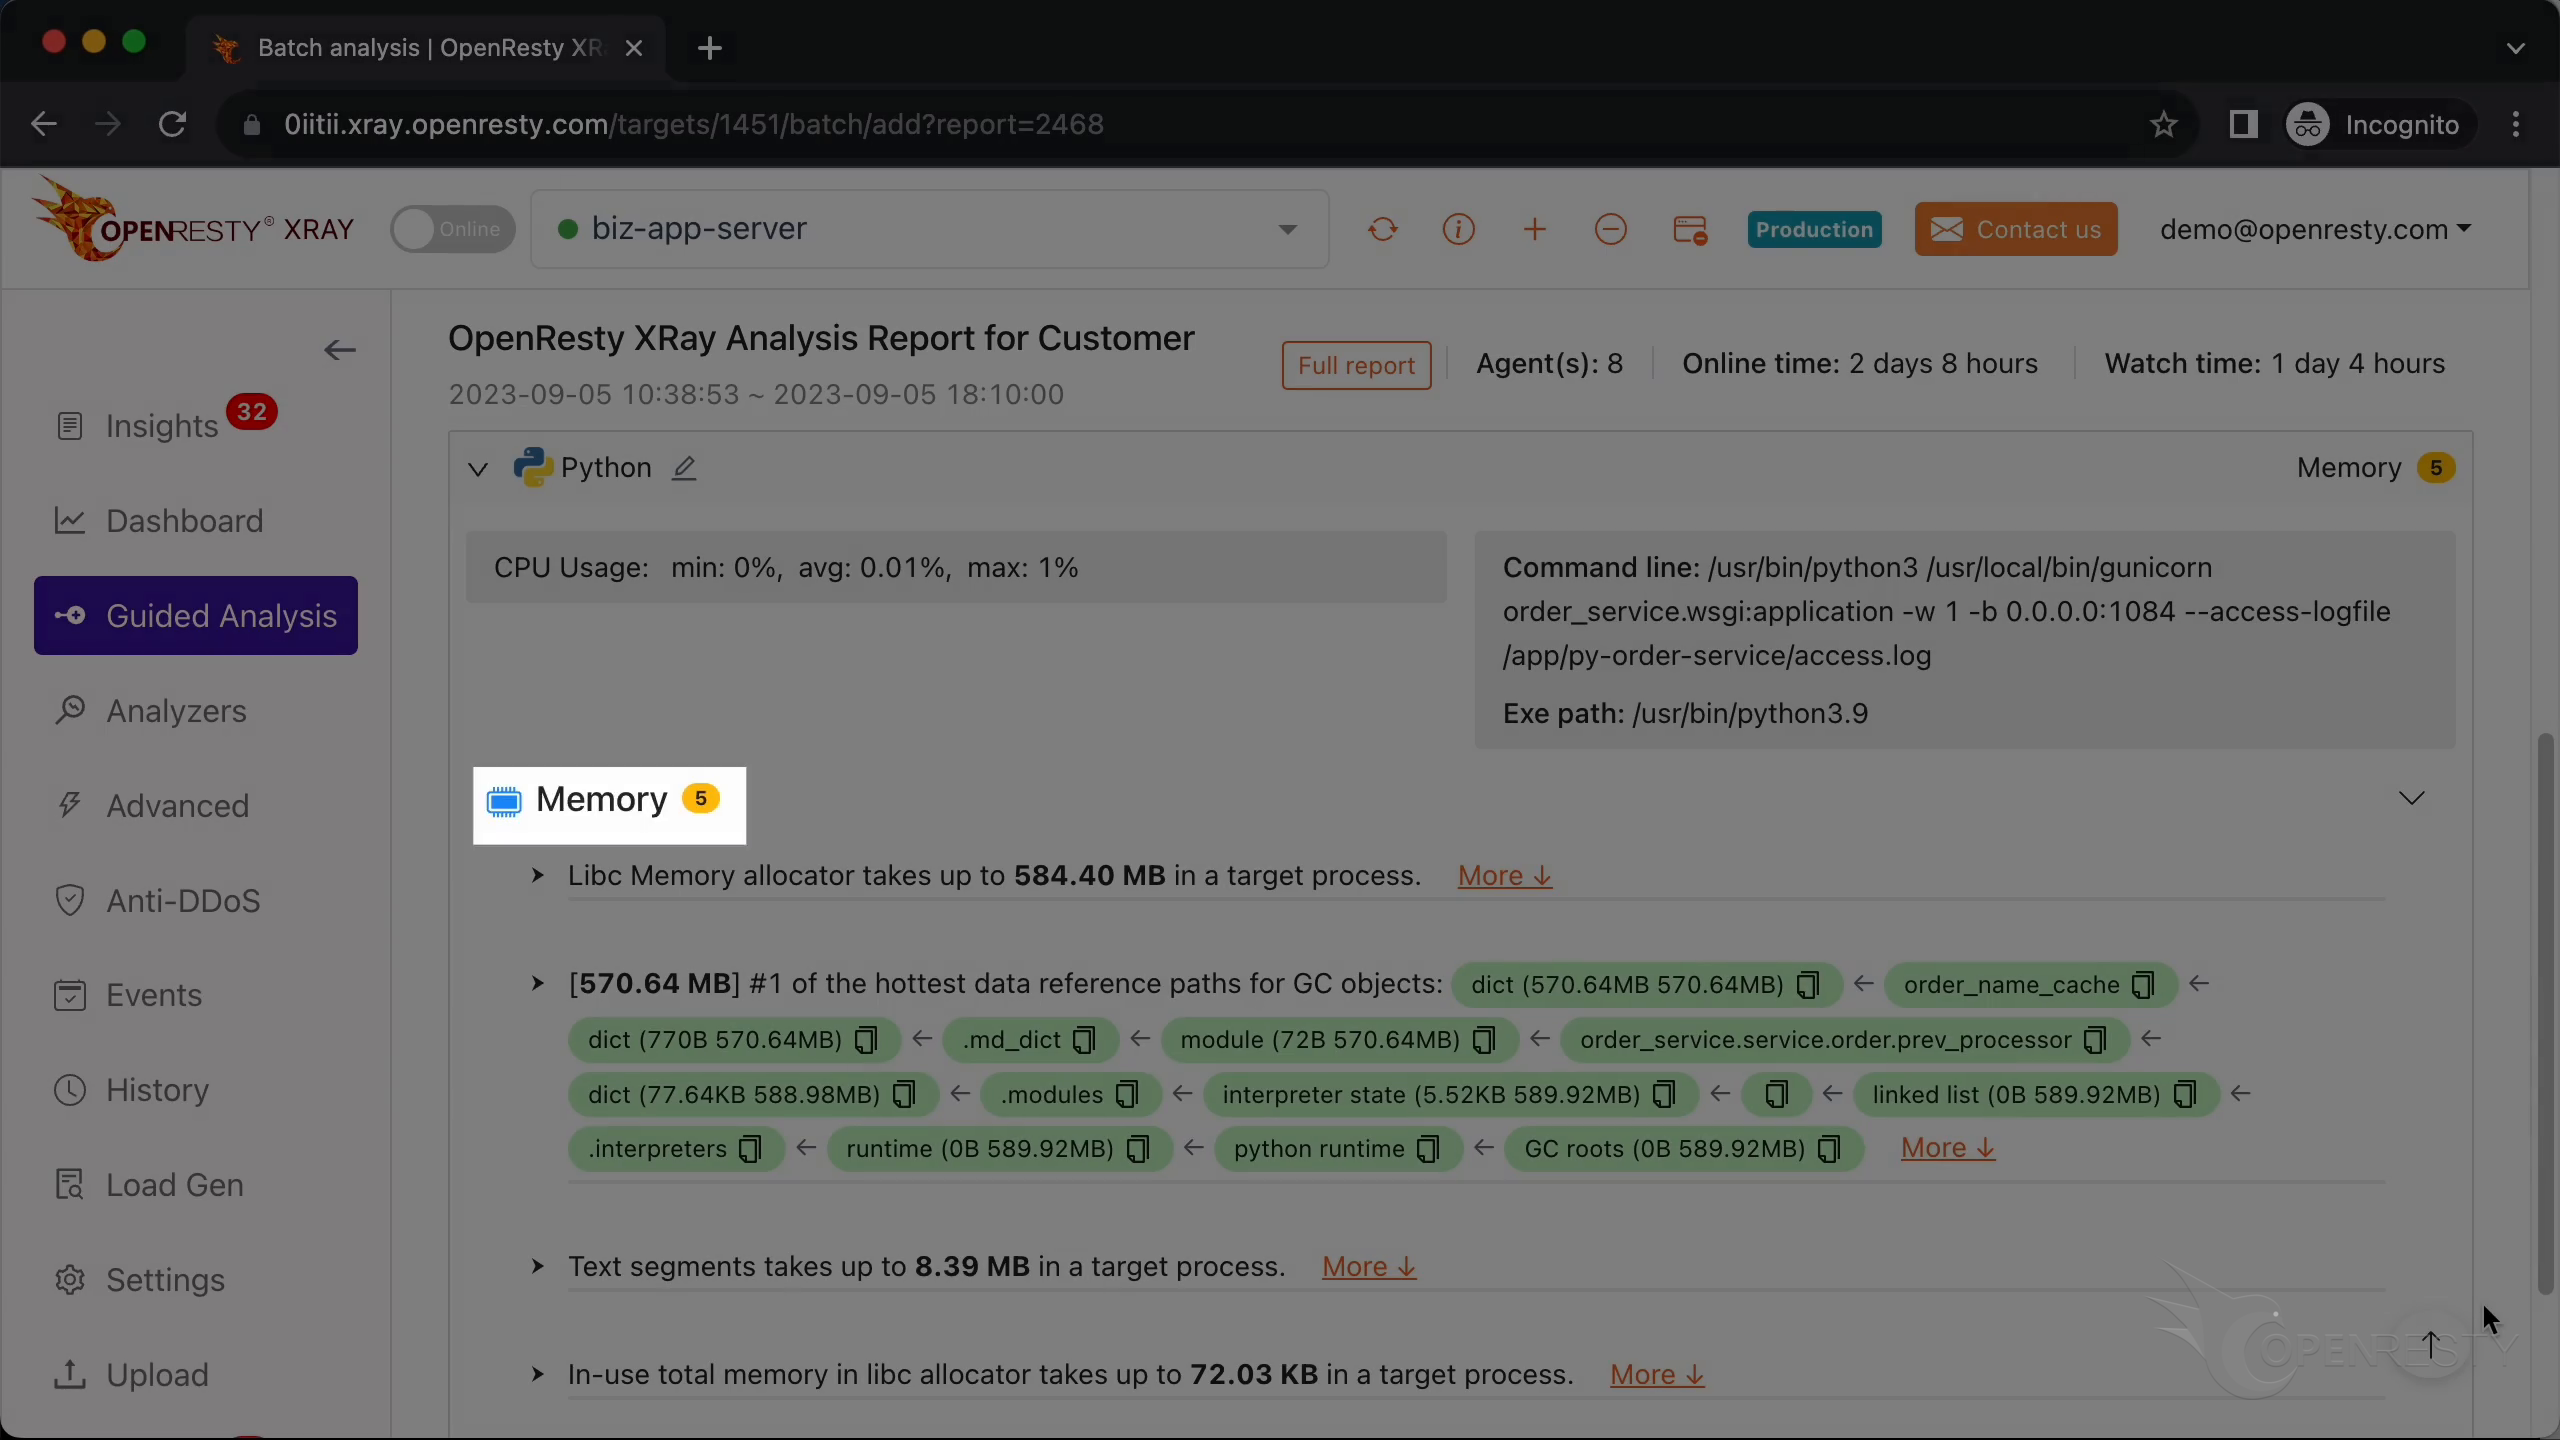Collapse the Python section chevron
Screen dimensions: 2560x1440
click(x=478, y=468)
